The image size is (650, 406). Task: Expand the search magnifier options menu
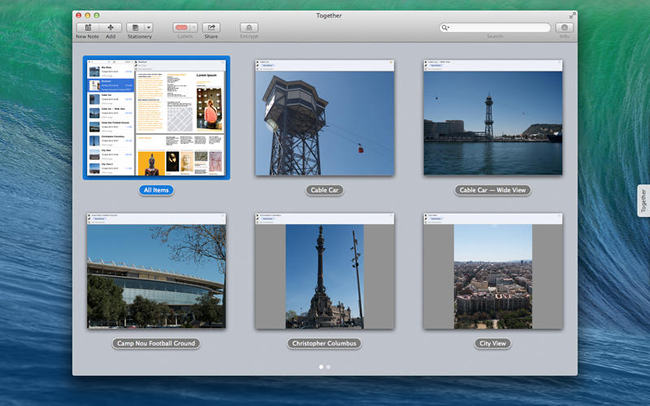(x=447, y=27)
